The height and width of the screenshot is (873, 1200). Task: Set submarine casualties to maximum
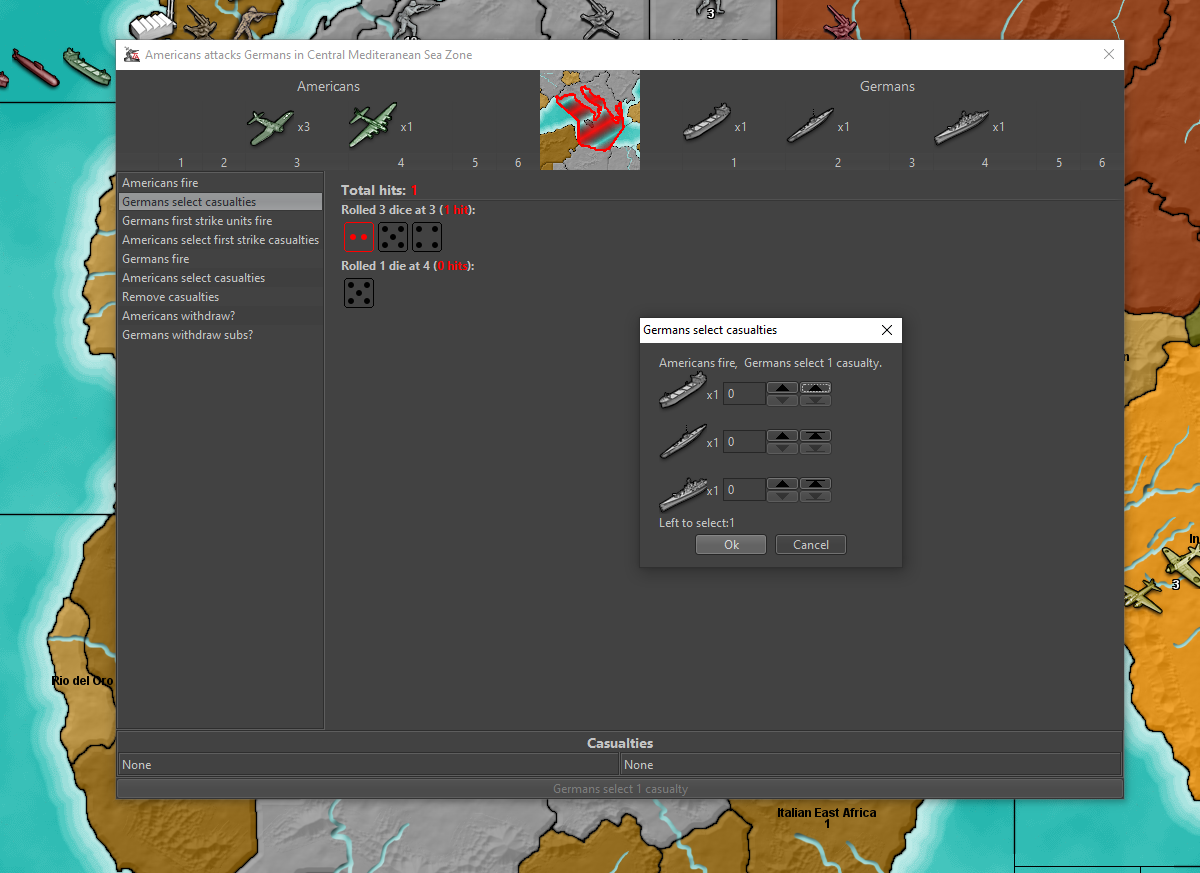[x=816, y=436]
